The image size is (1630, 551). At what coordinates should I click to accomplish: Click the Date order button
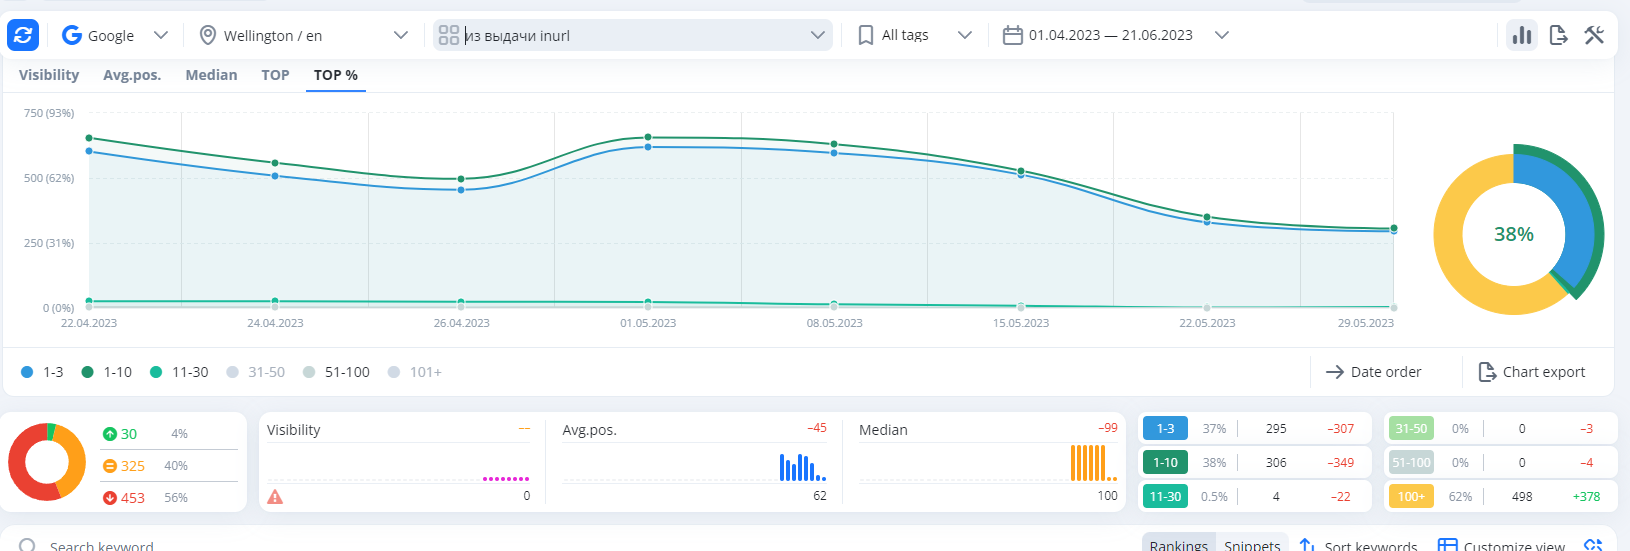[1374, 372]
